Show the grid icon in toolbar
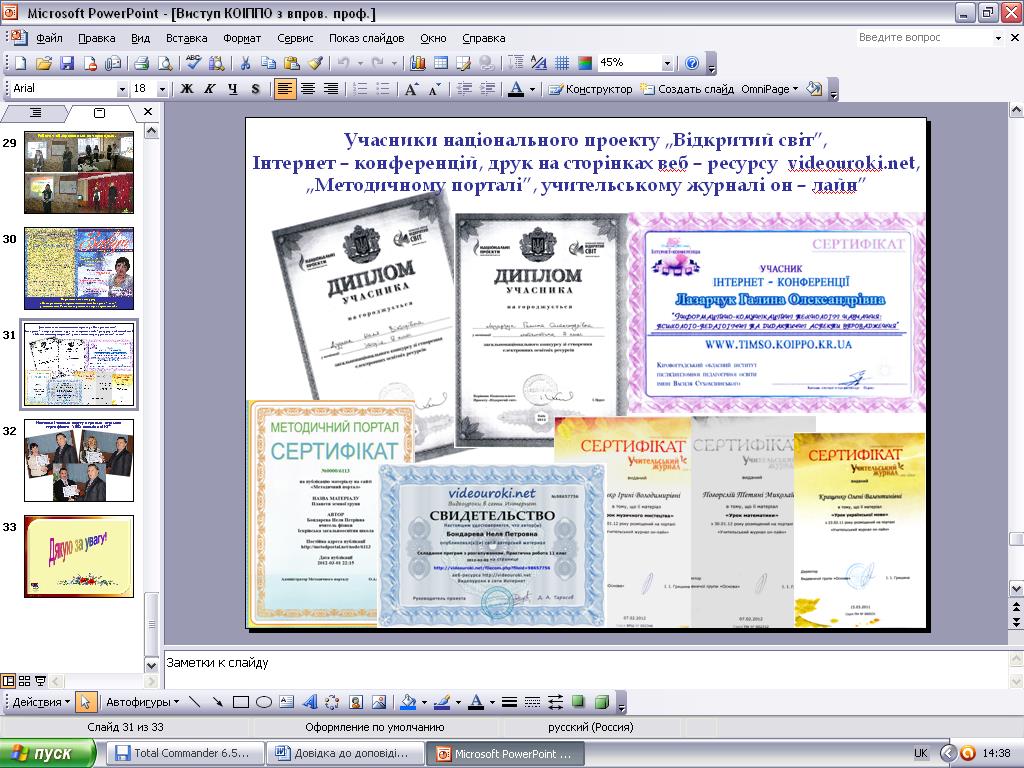Screen dimensions: 1024x768 (562, 63)
